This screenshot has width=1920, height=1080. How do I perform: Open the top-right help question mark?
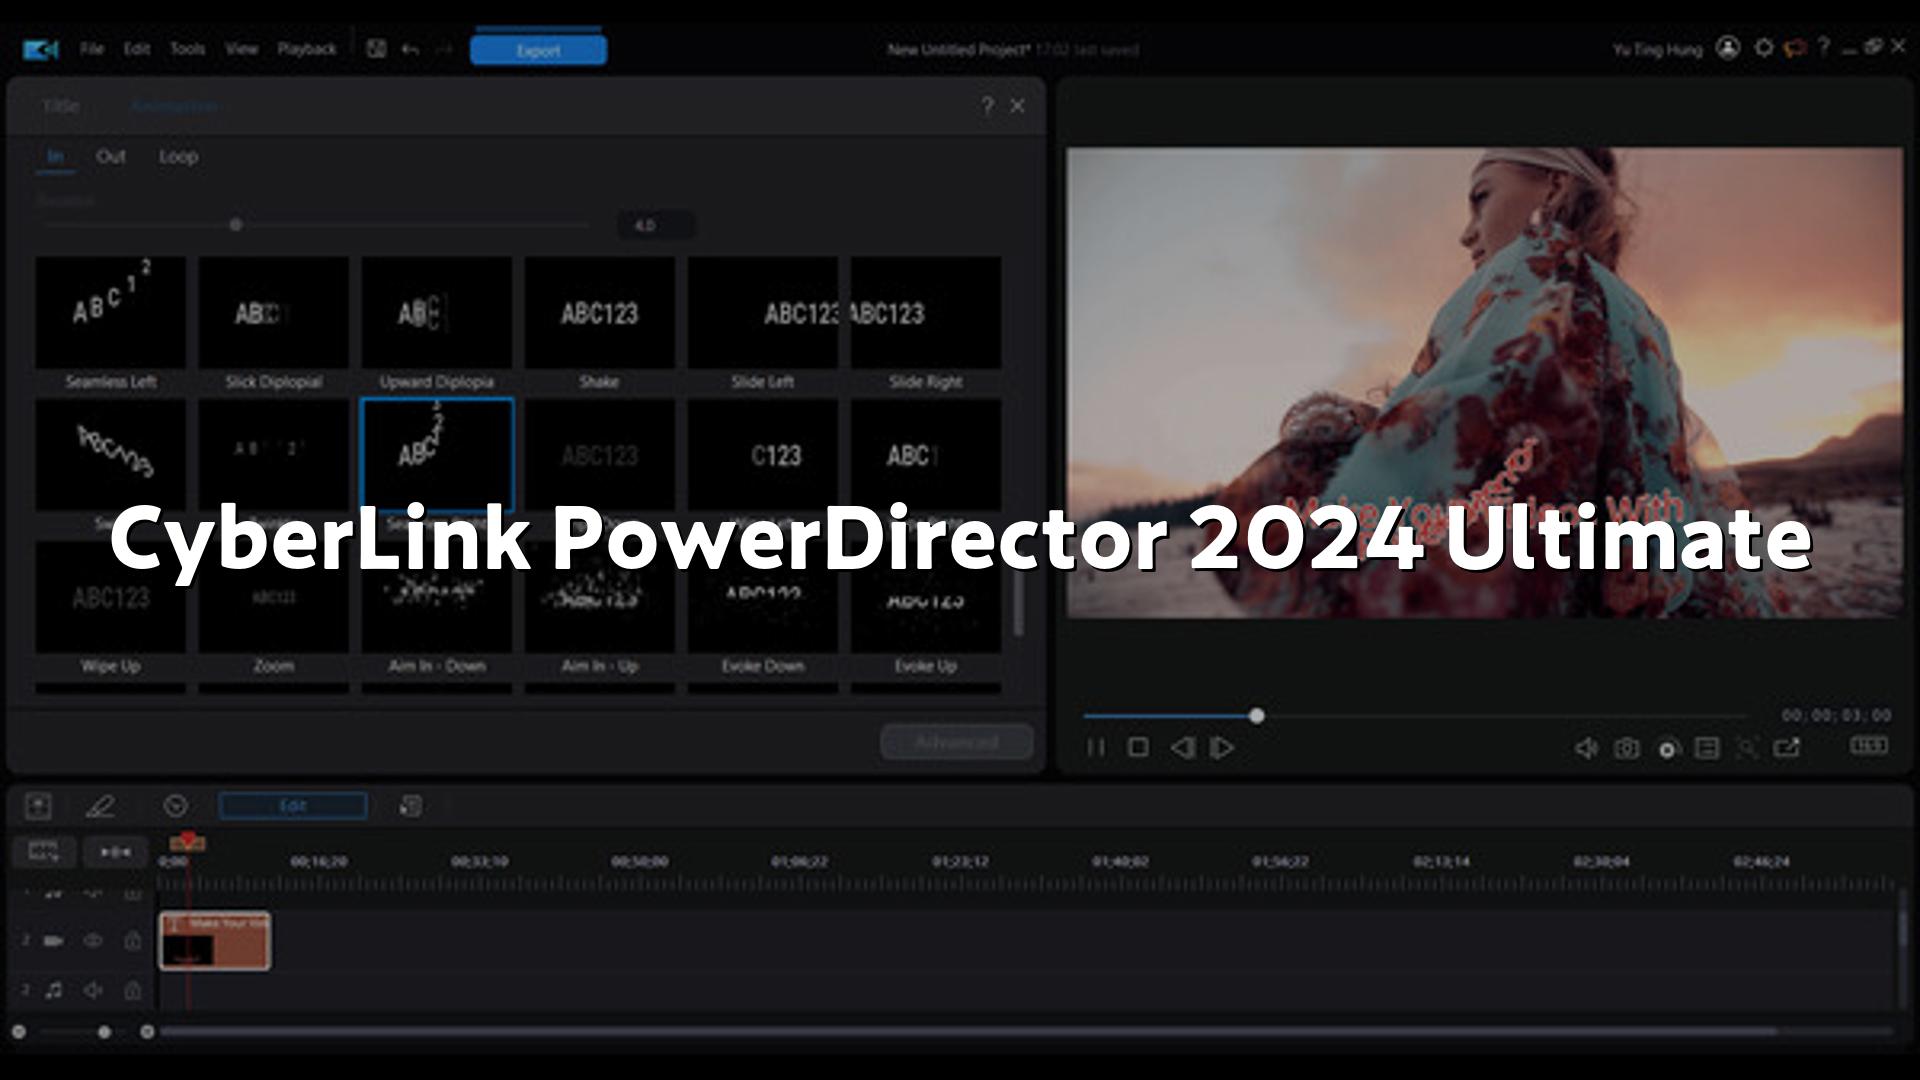1824,47
